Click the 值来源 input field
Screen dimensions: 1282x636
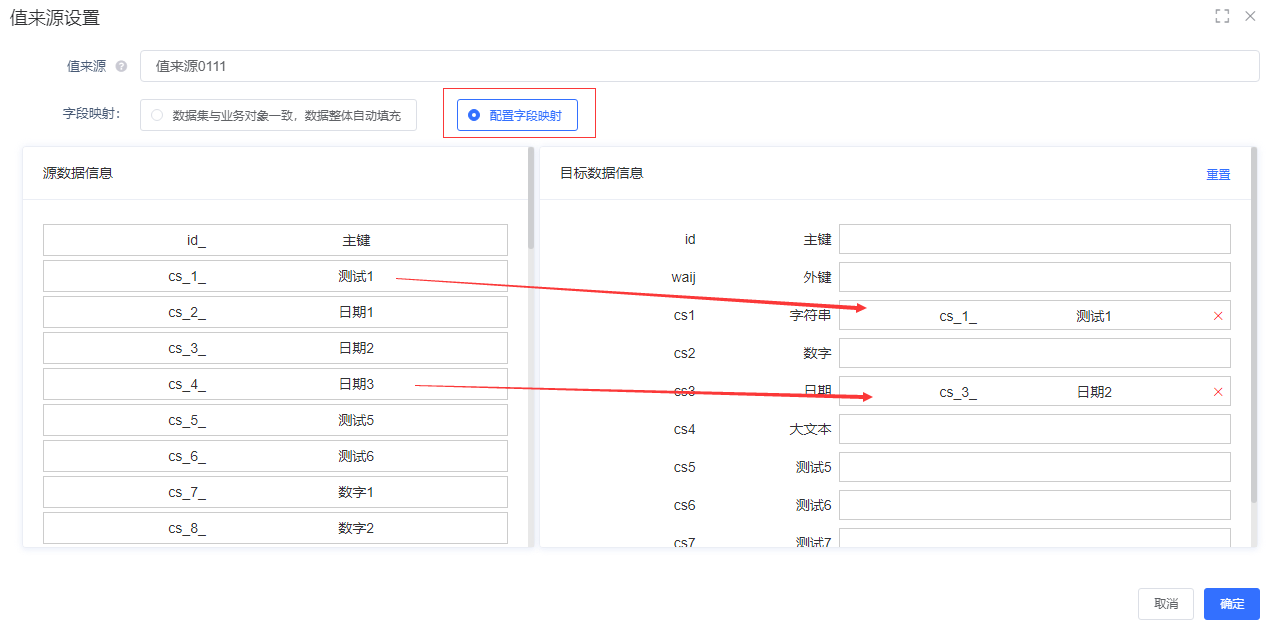(698, 66)
